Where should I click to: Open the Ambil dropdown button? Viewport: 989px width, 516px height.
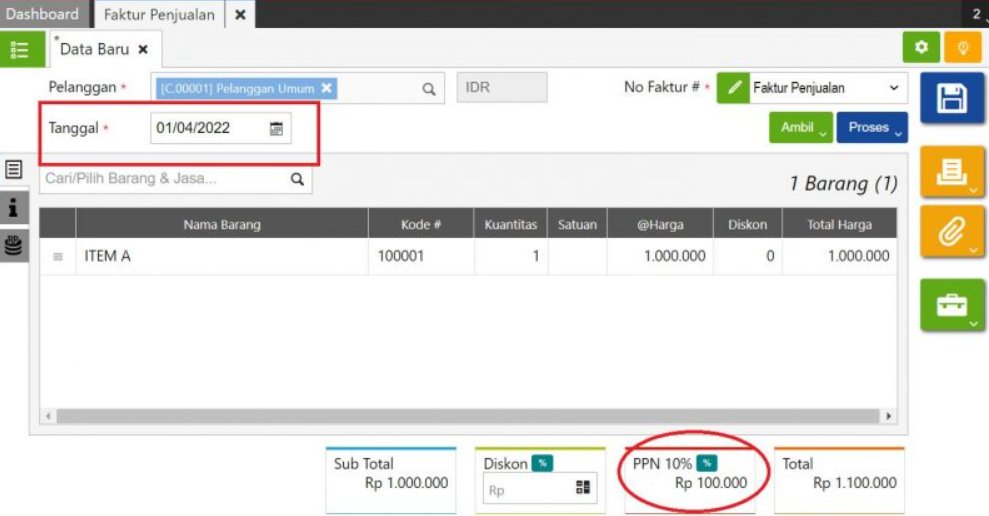click(x=800, y=128)
